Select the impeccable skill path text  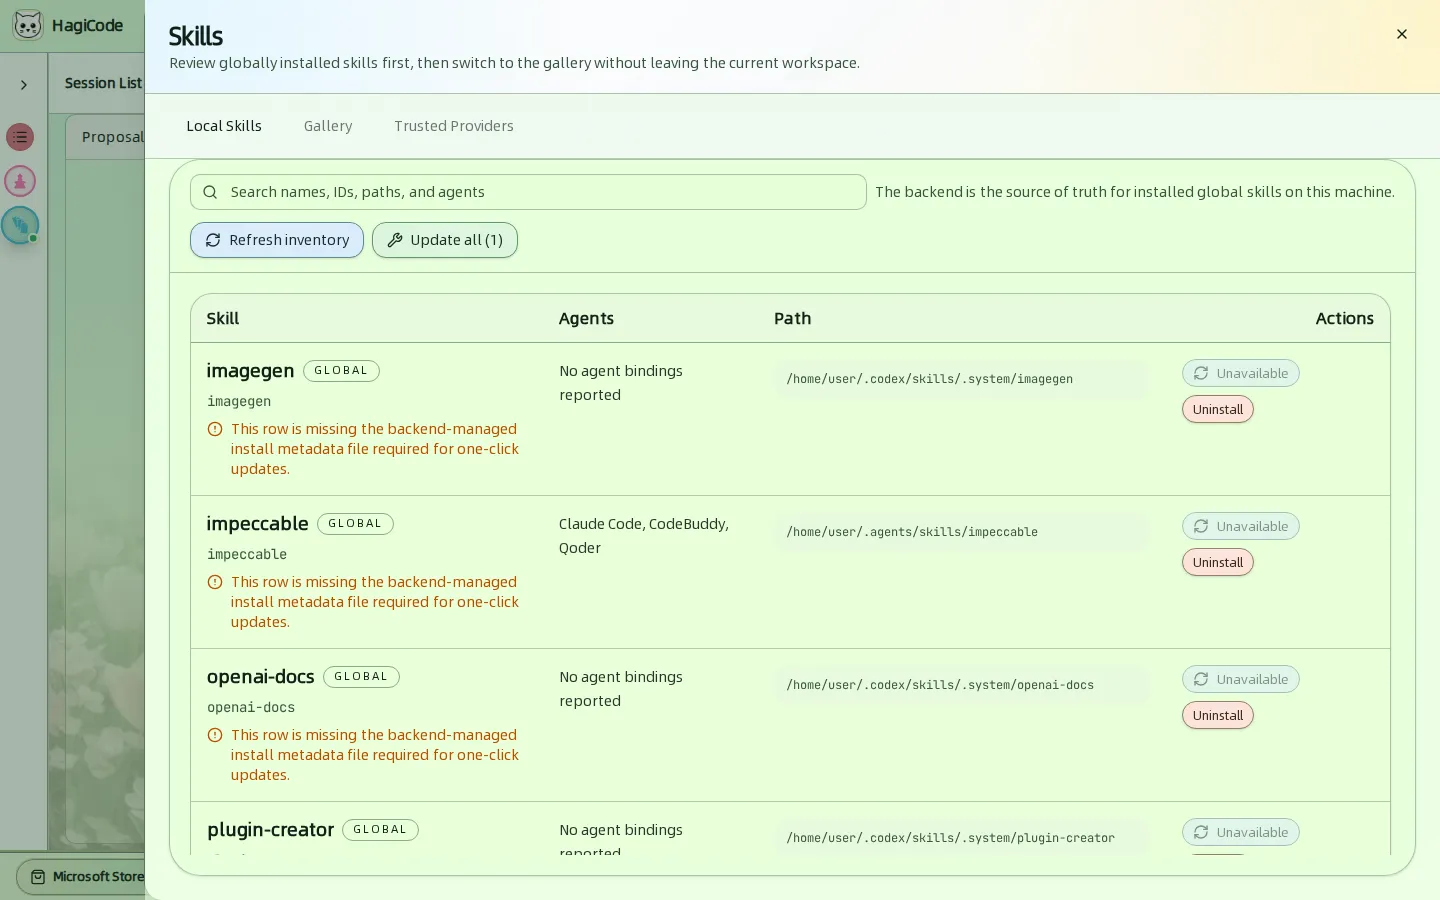[912, 532]
